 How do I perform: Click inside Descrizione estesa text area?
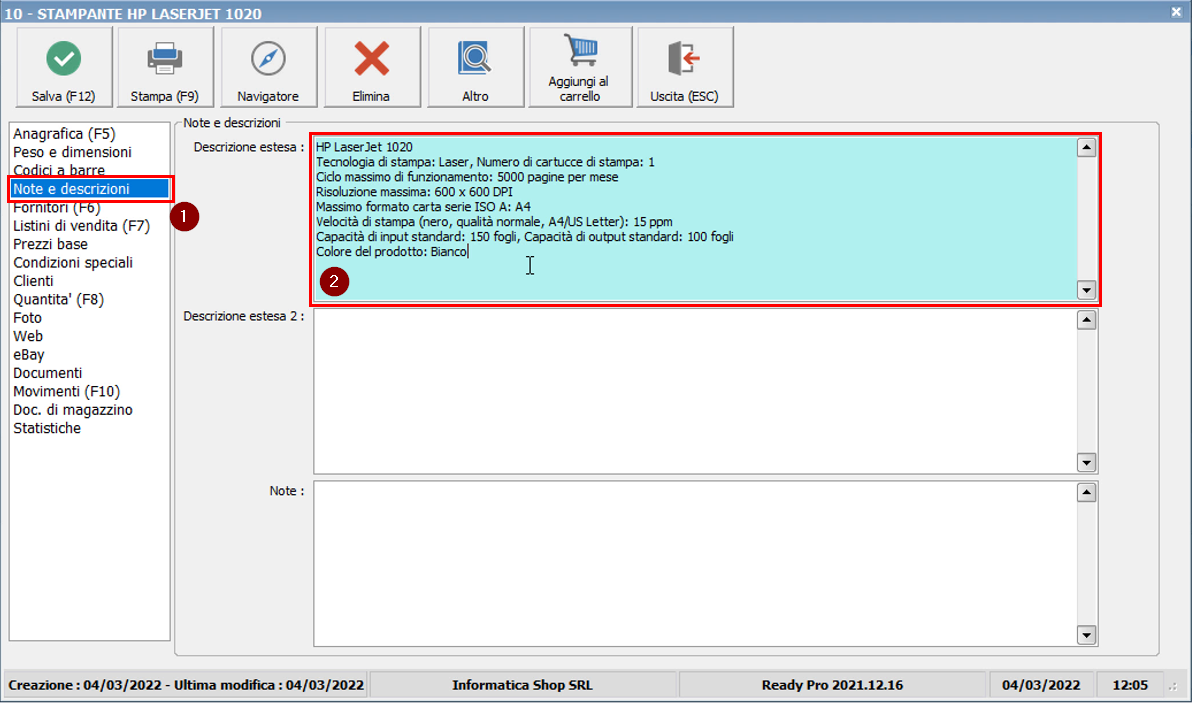pyautogui.click(x=696, y=219)
